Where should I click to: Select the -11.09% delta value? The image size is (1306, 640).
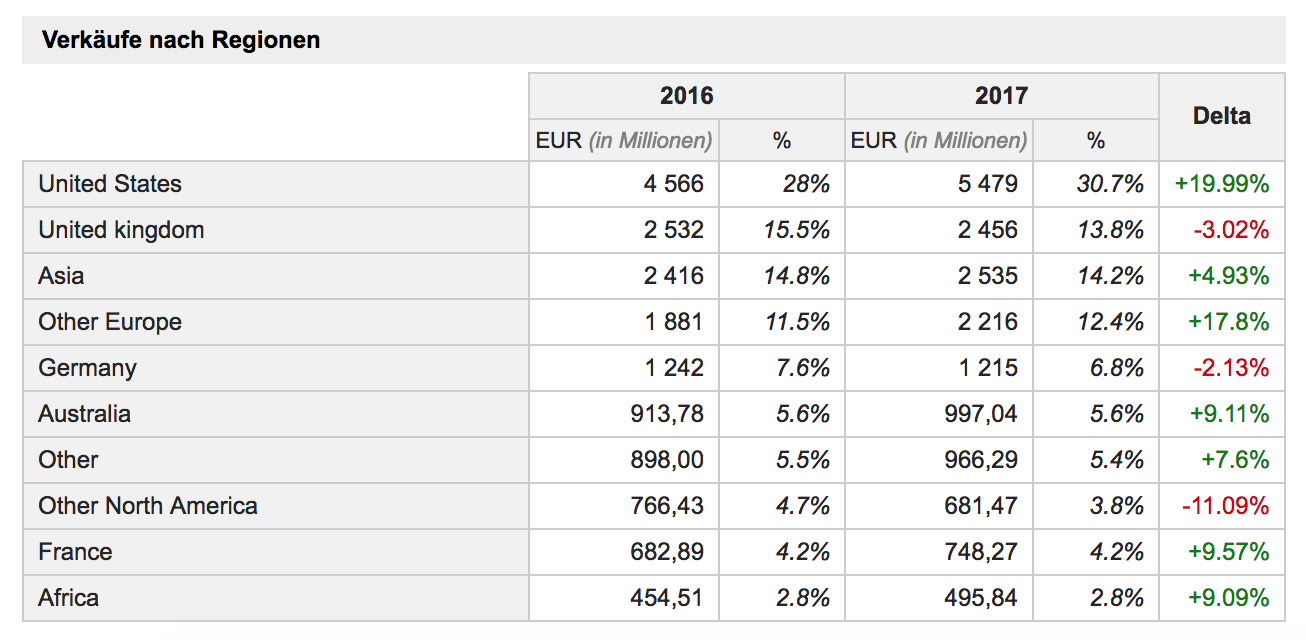[x=1225, y=506]
